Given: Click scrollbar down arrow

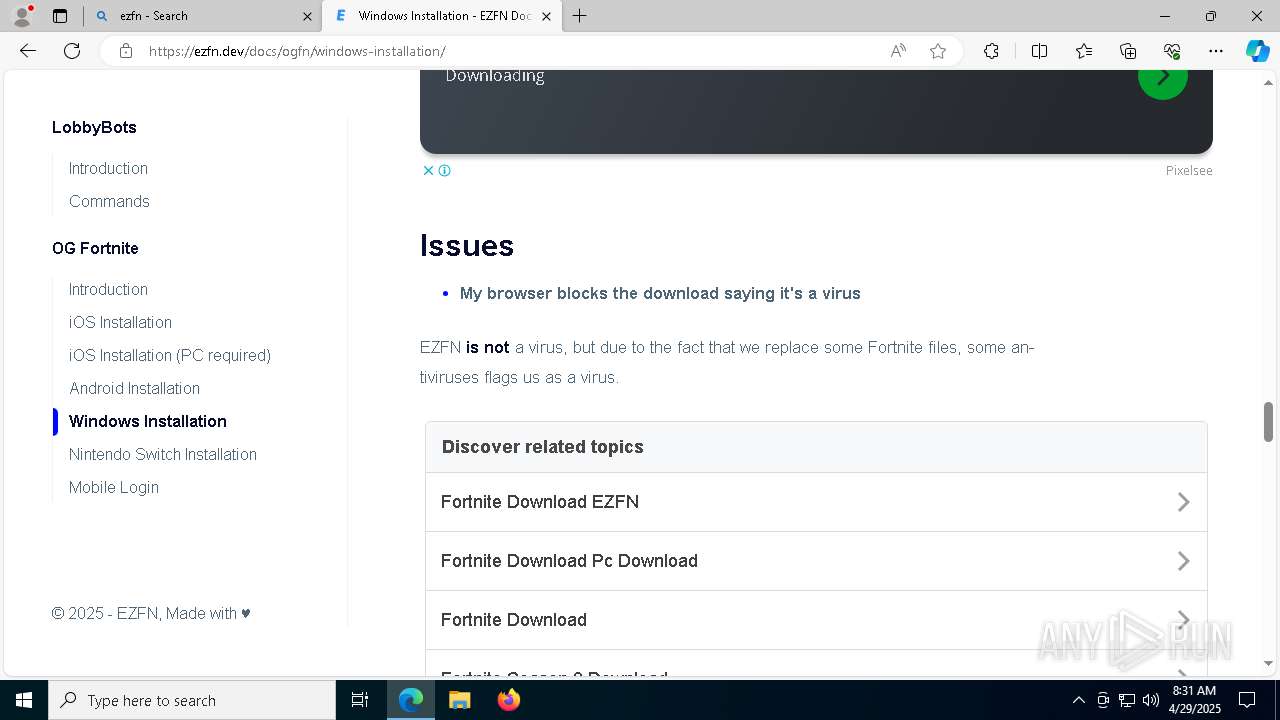Looking at the screenshot, I should tap(1268, 663).
